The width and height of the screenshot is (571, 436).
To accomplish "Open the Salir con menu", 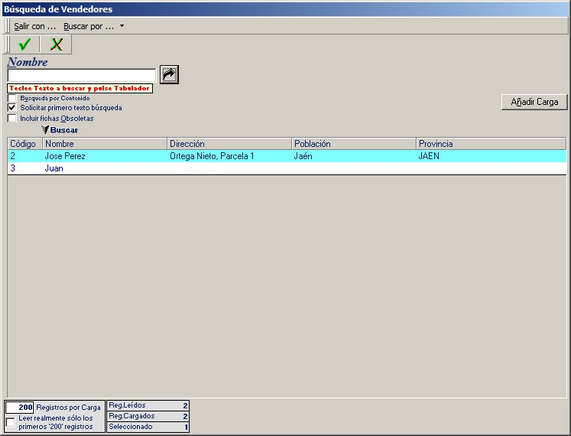I will pyautogui.click(x=35, y=26).
